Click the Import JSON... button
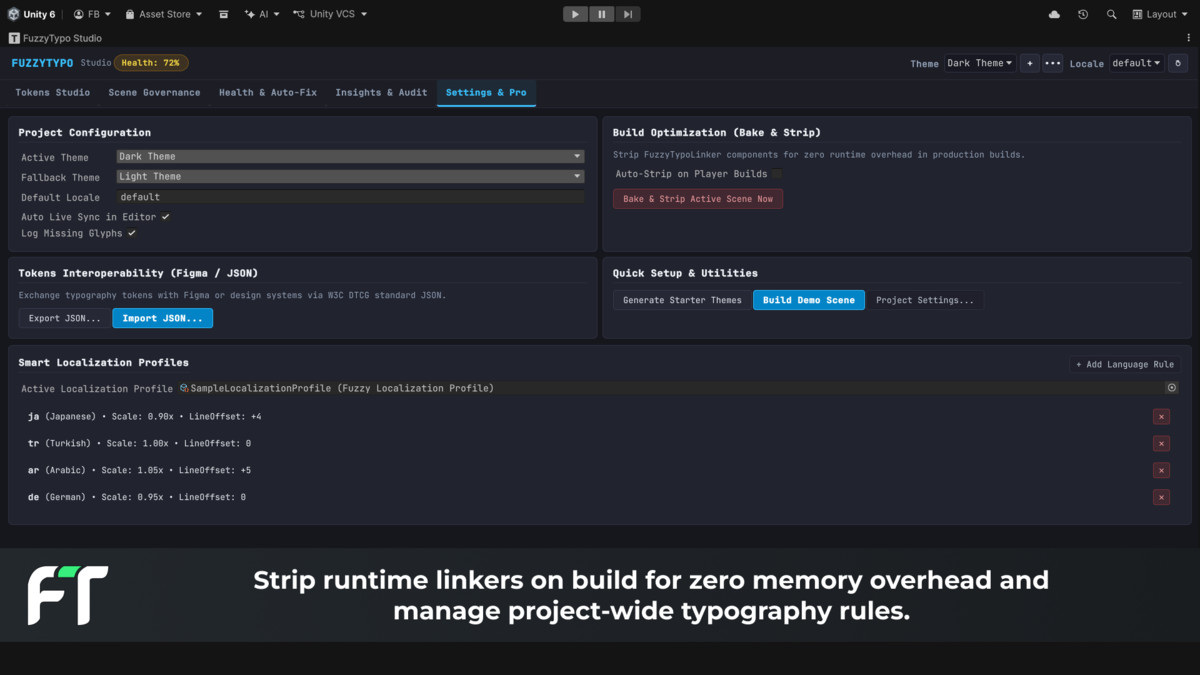The image size is (1200, 675). click(x=162, y=318)
